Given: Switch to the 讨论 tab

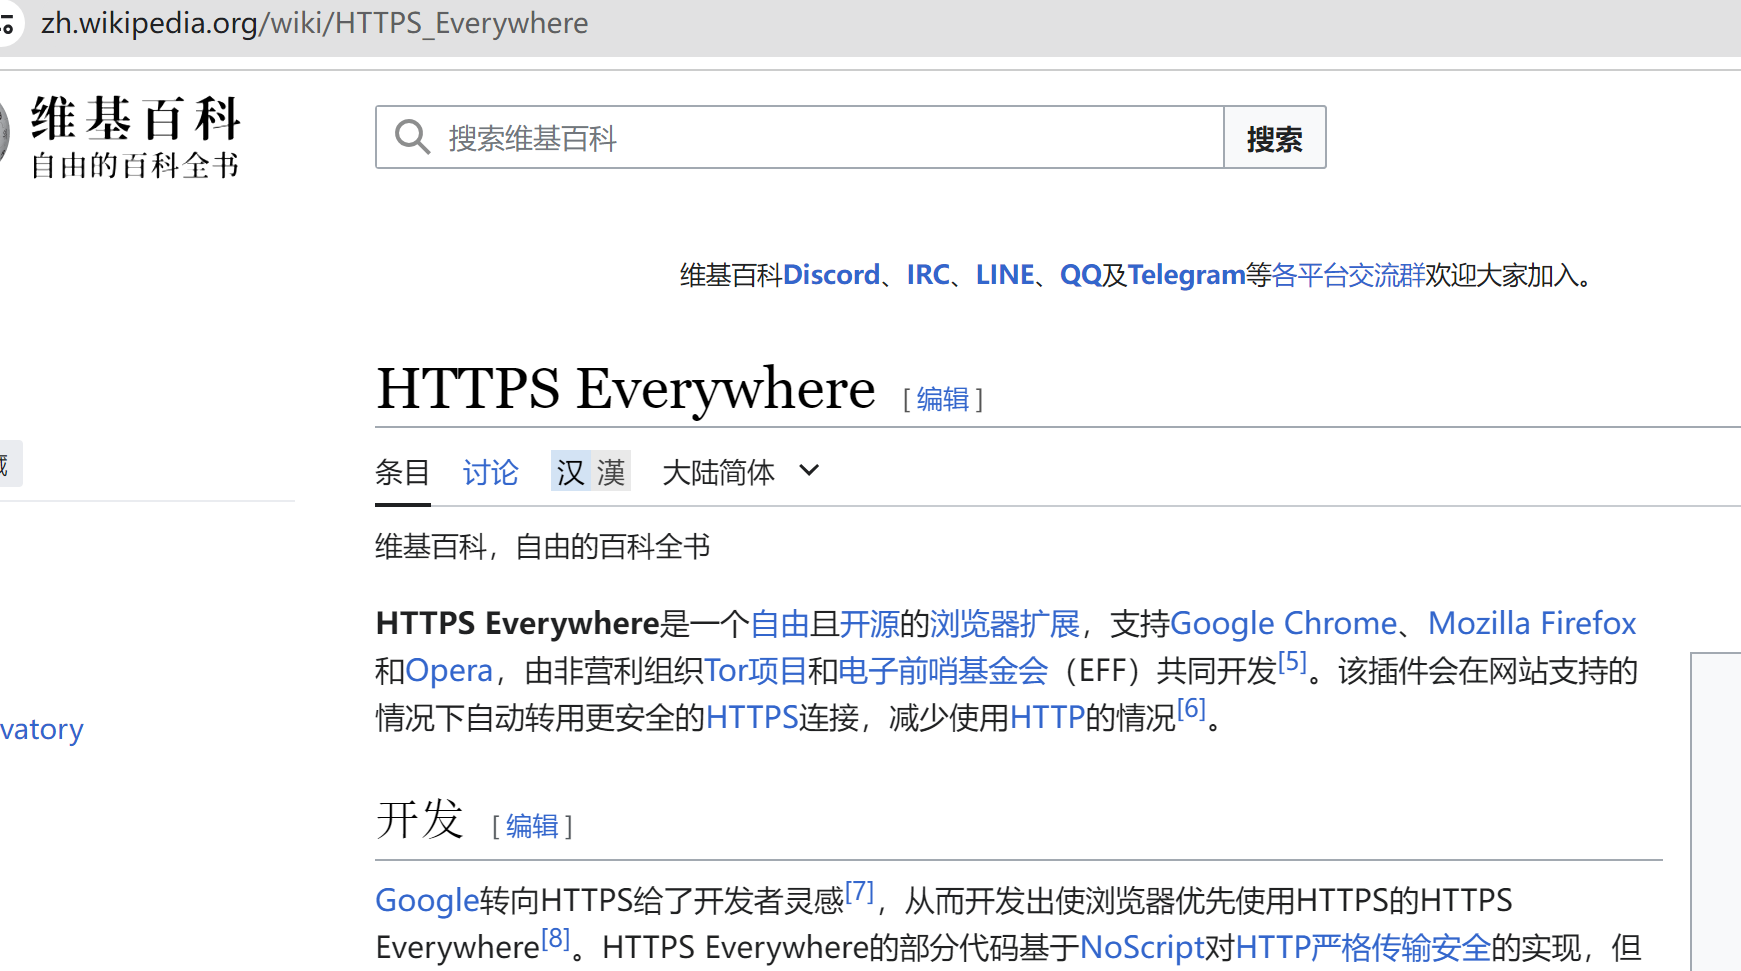Looking at the screenshot, I should tap(490, 471).
